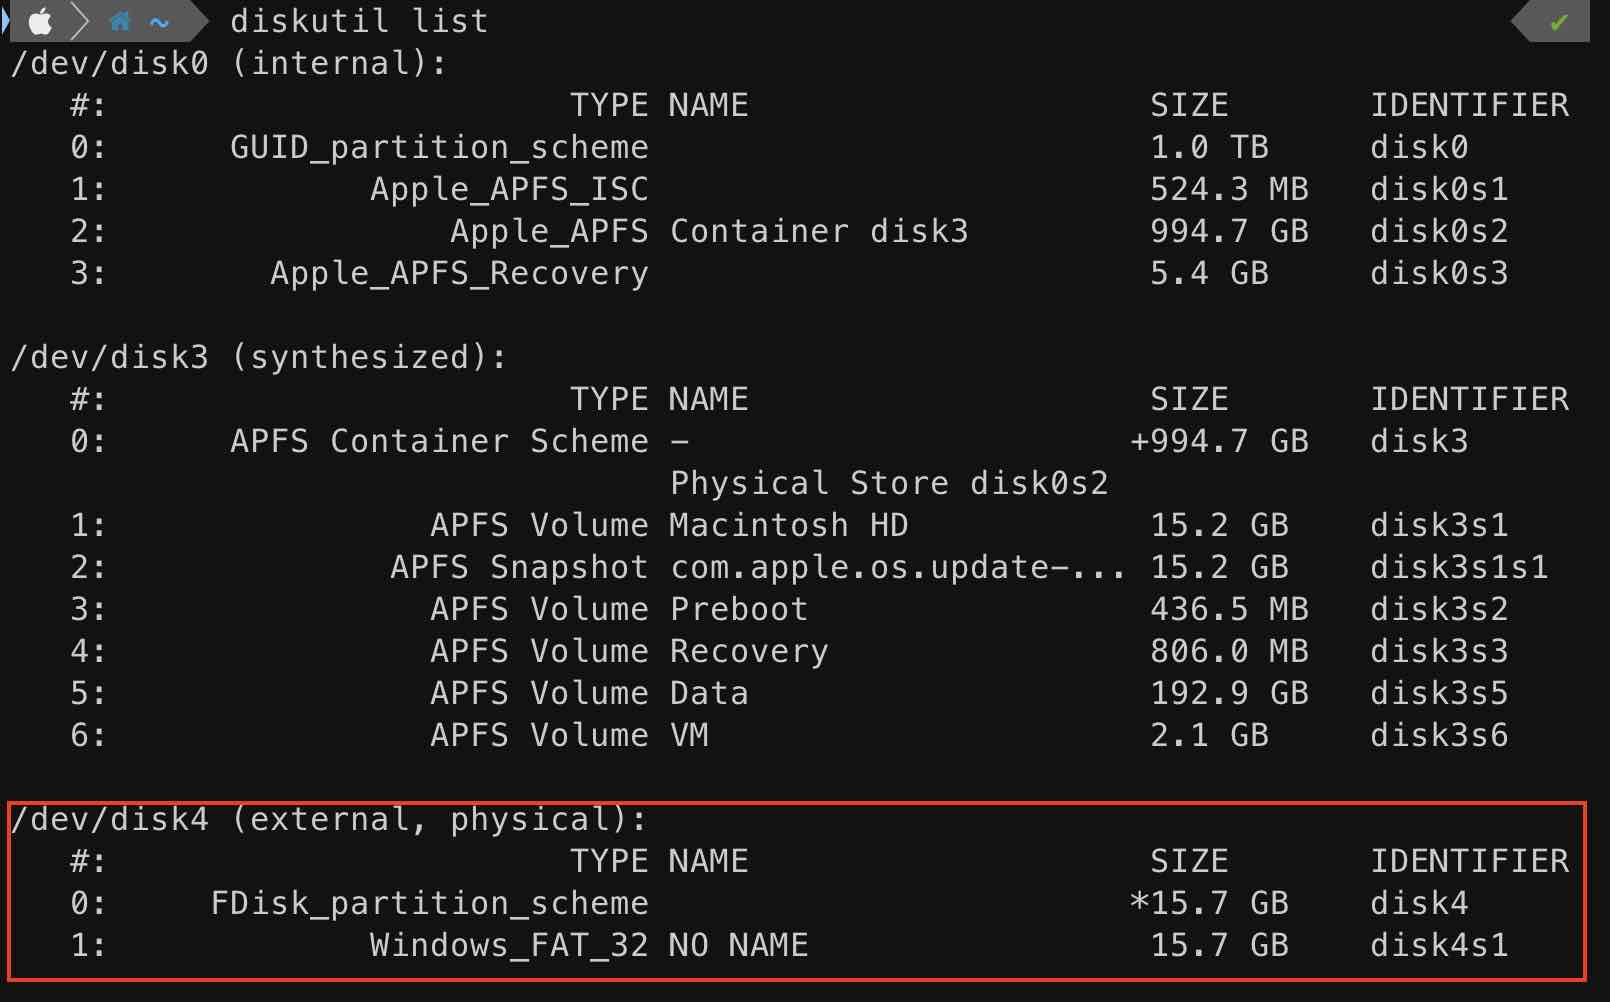Click the '/dev/disk0 (internal):' header
Screen dimensions: 1610x1002
pyautogui.click(x=229, y=63)
